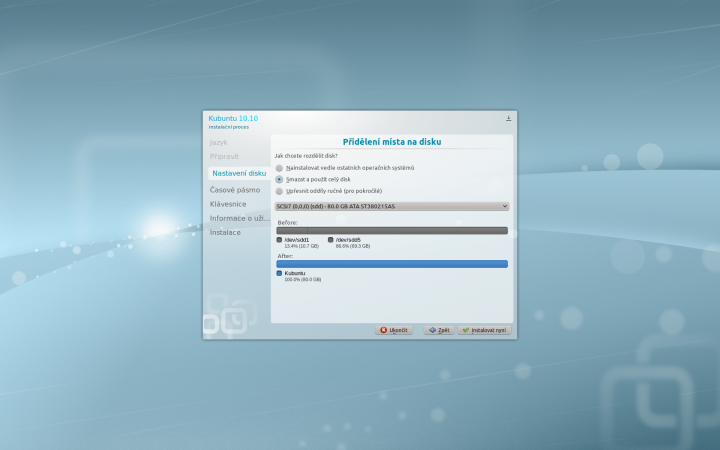Click the /dev/sdd1 legend color square
720x450 pixels.
click(x=279, y=240)
